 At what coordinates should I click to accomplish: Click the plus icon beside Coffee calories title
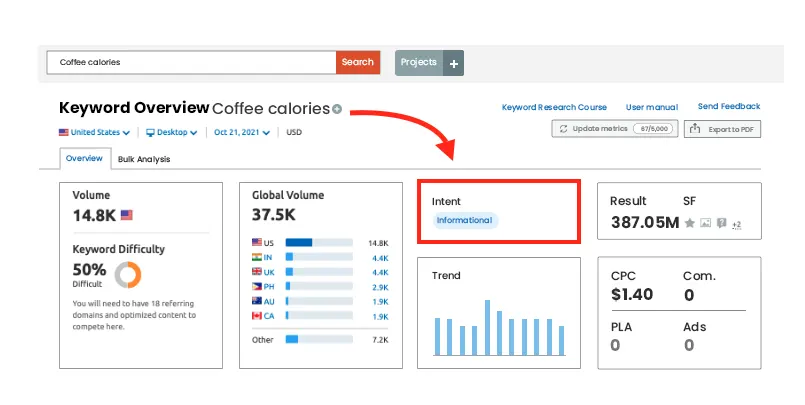pos(337,109)
